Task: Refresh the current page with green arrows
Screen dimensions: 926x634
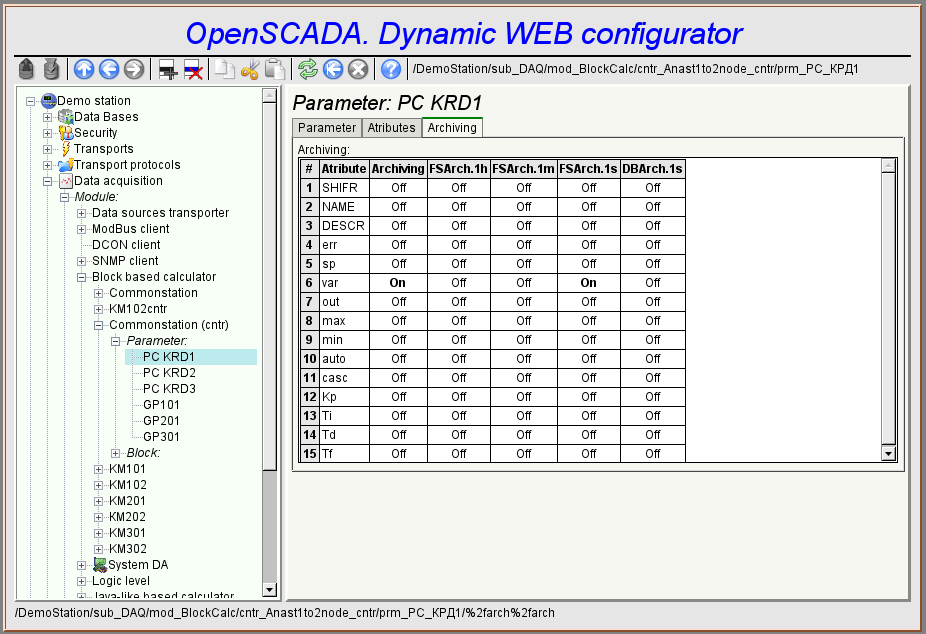Action: pos(308,69)
